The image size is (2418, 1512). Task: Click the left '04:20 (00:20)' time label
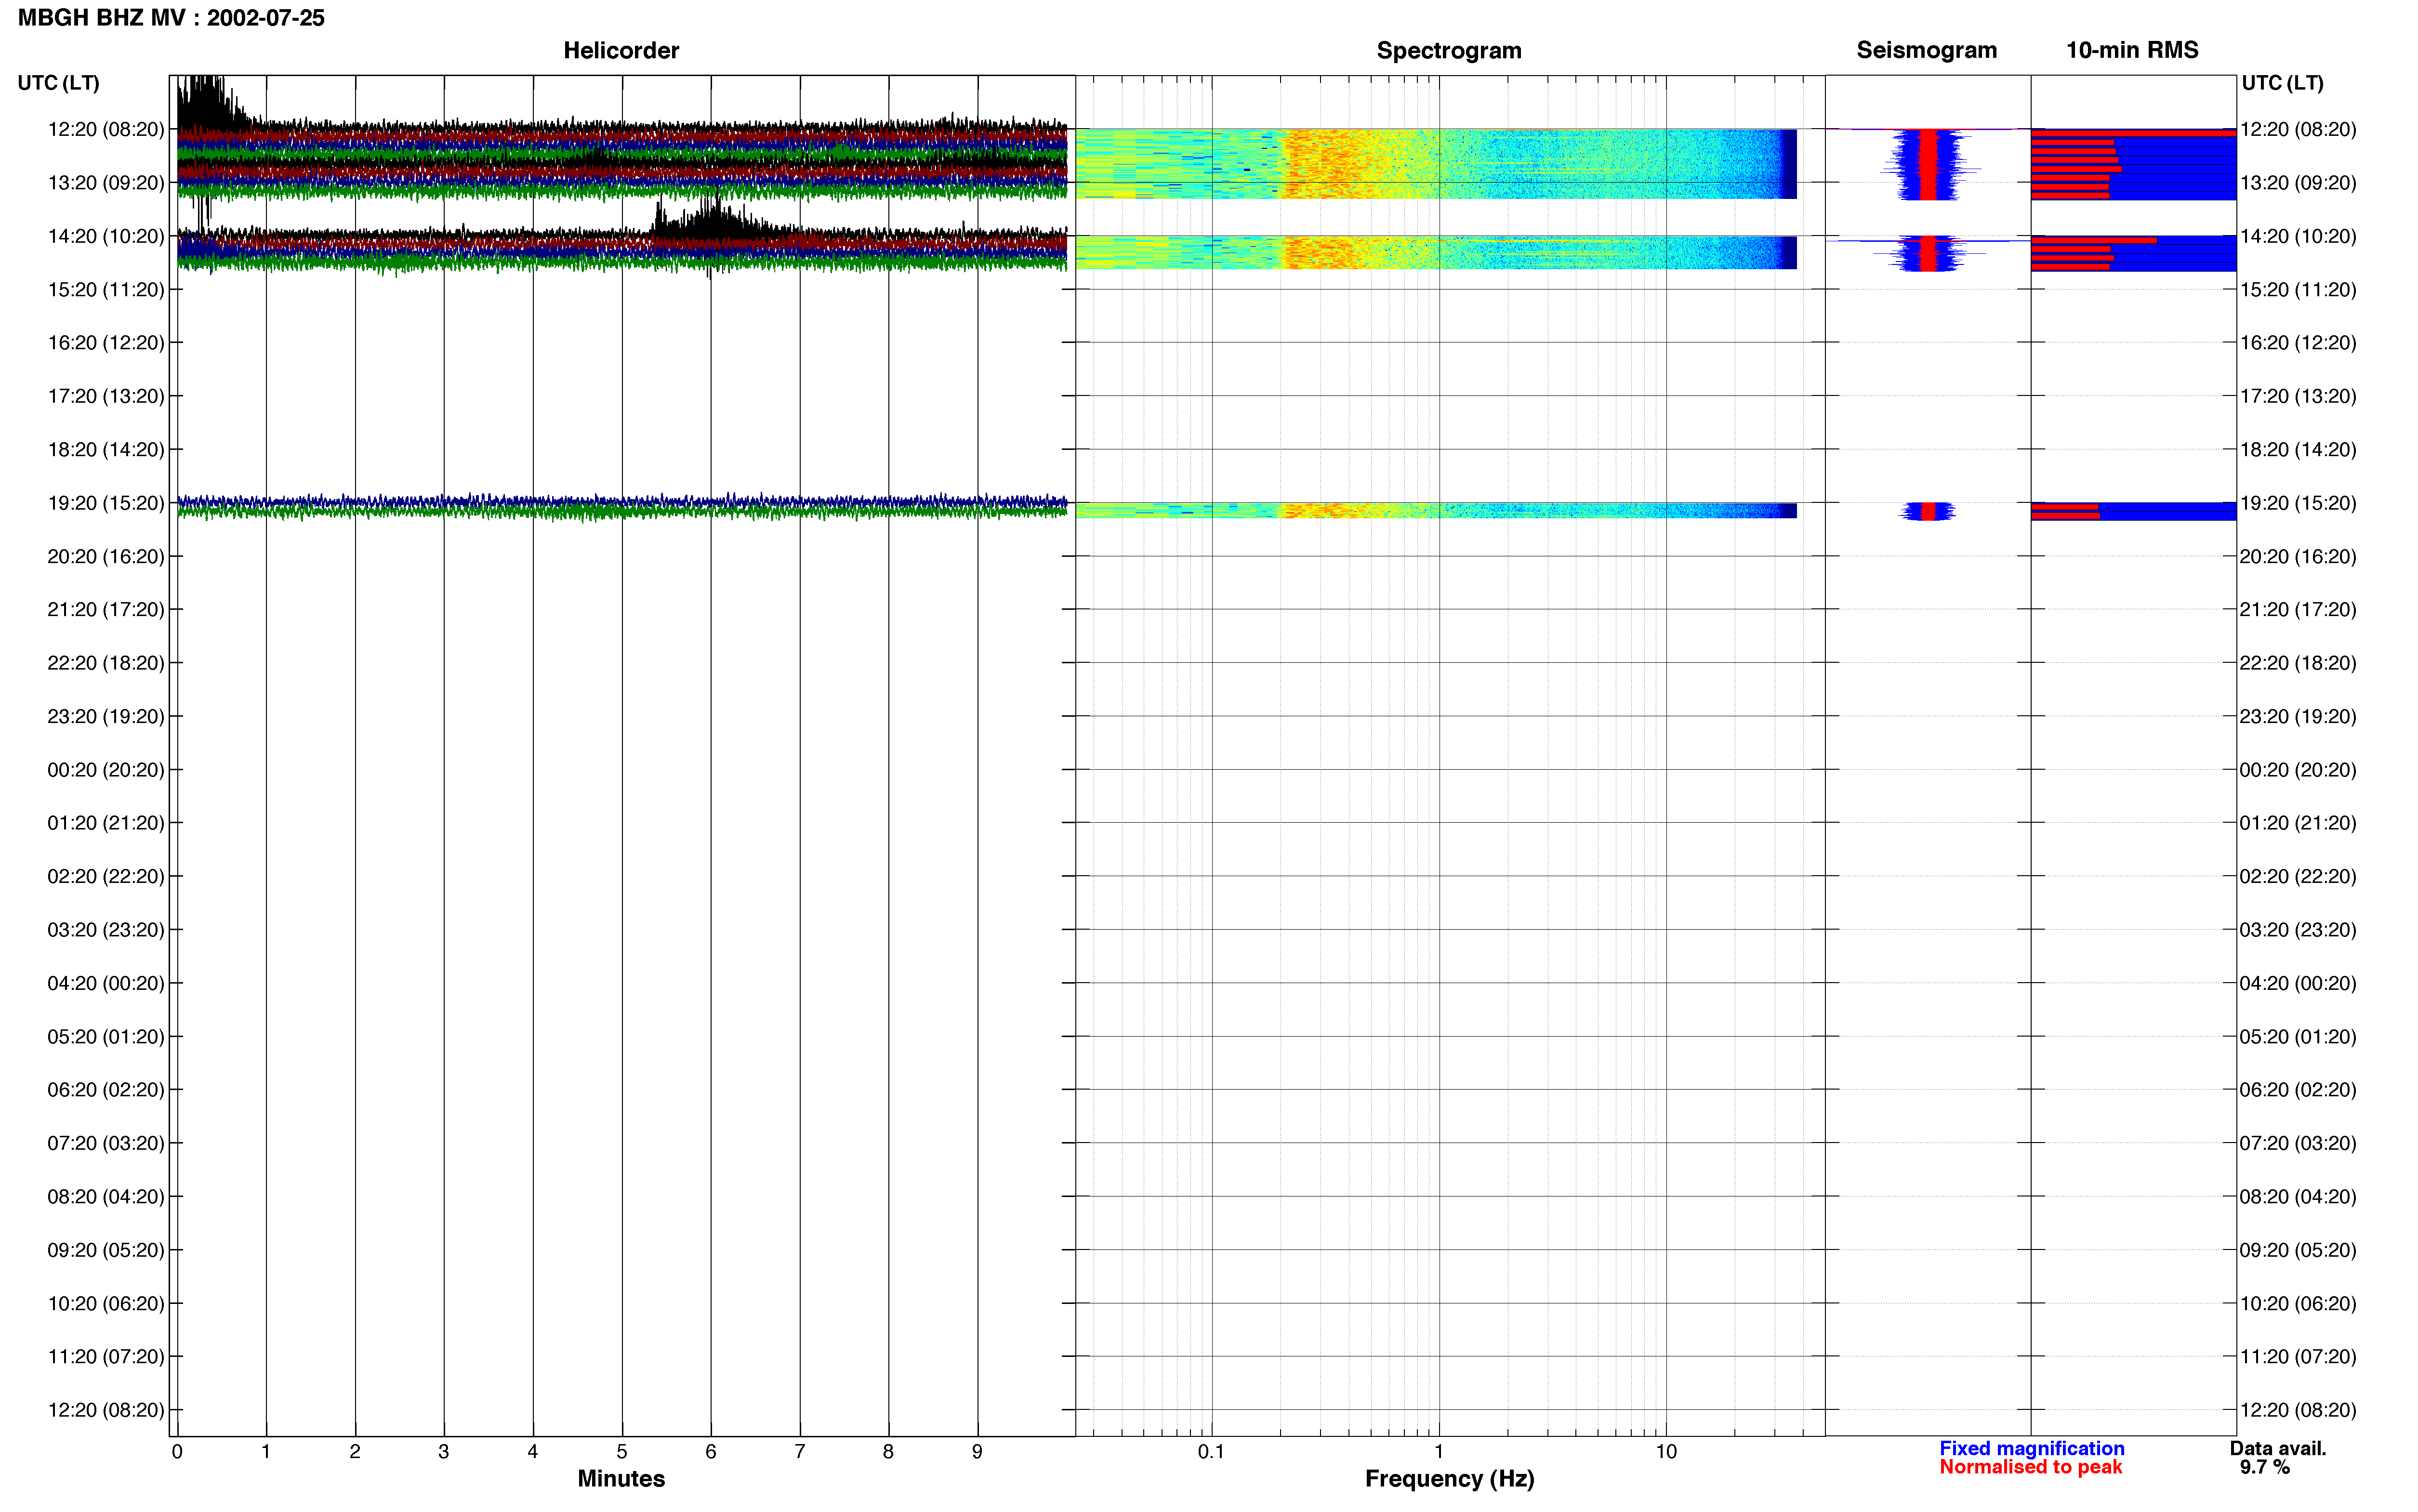click(106, 983)
